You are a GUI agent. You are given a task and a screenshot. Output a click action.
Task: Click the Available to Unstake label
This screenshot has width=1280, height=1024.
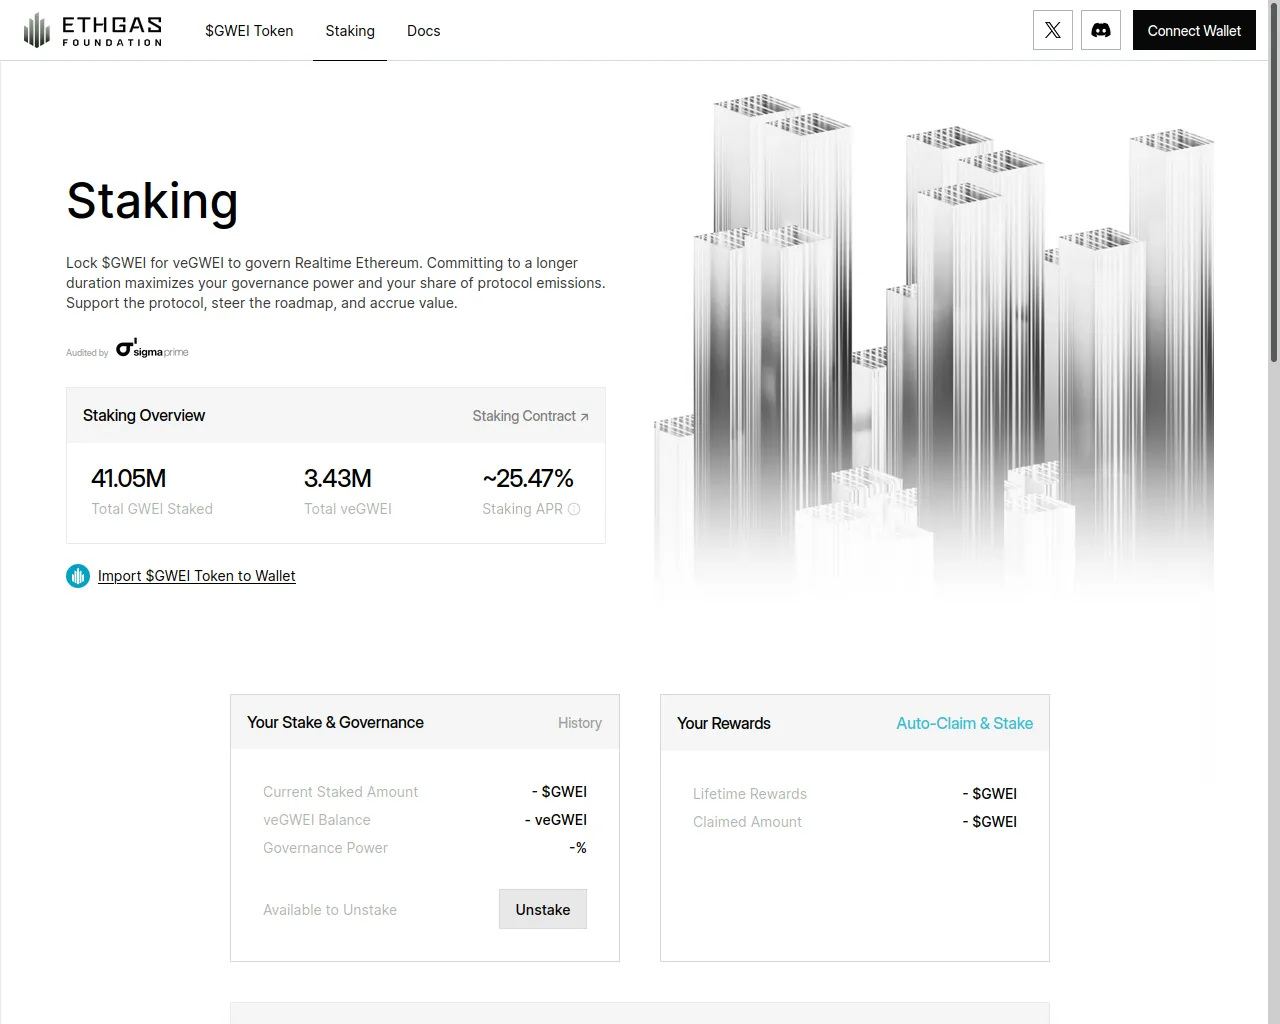pos(330,910)
